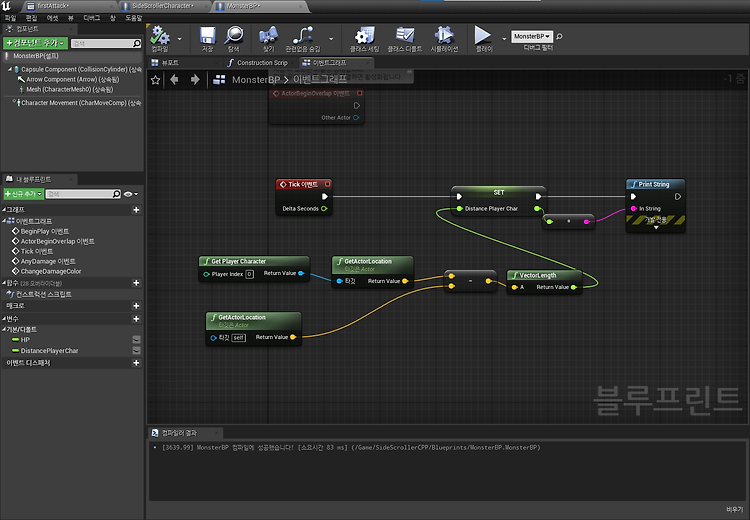Expand Print String node advanced options arrow
750x520 pixels.
tap(656, 228)
